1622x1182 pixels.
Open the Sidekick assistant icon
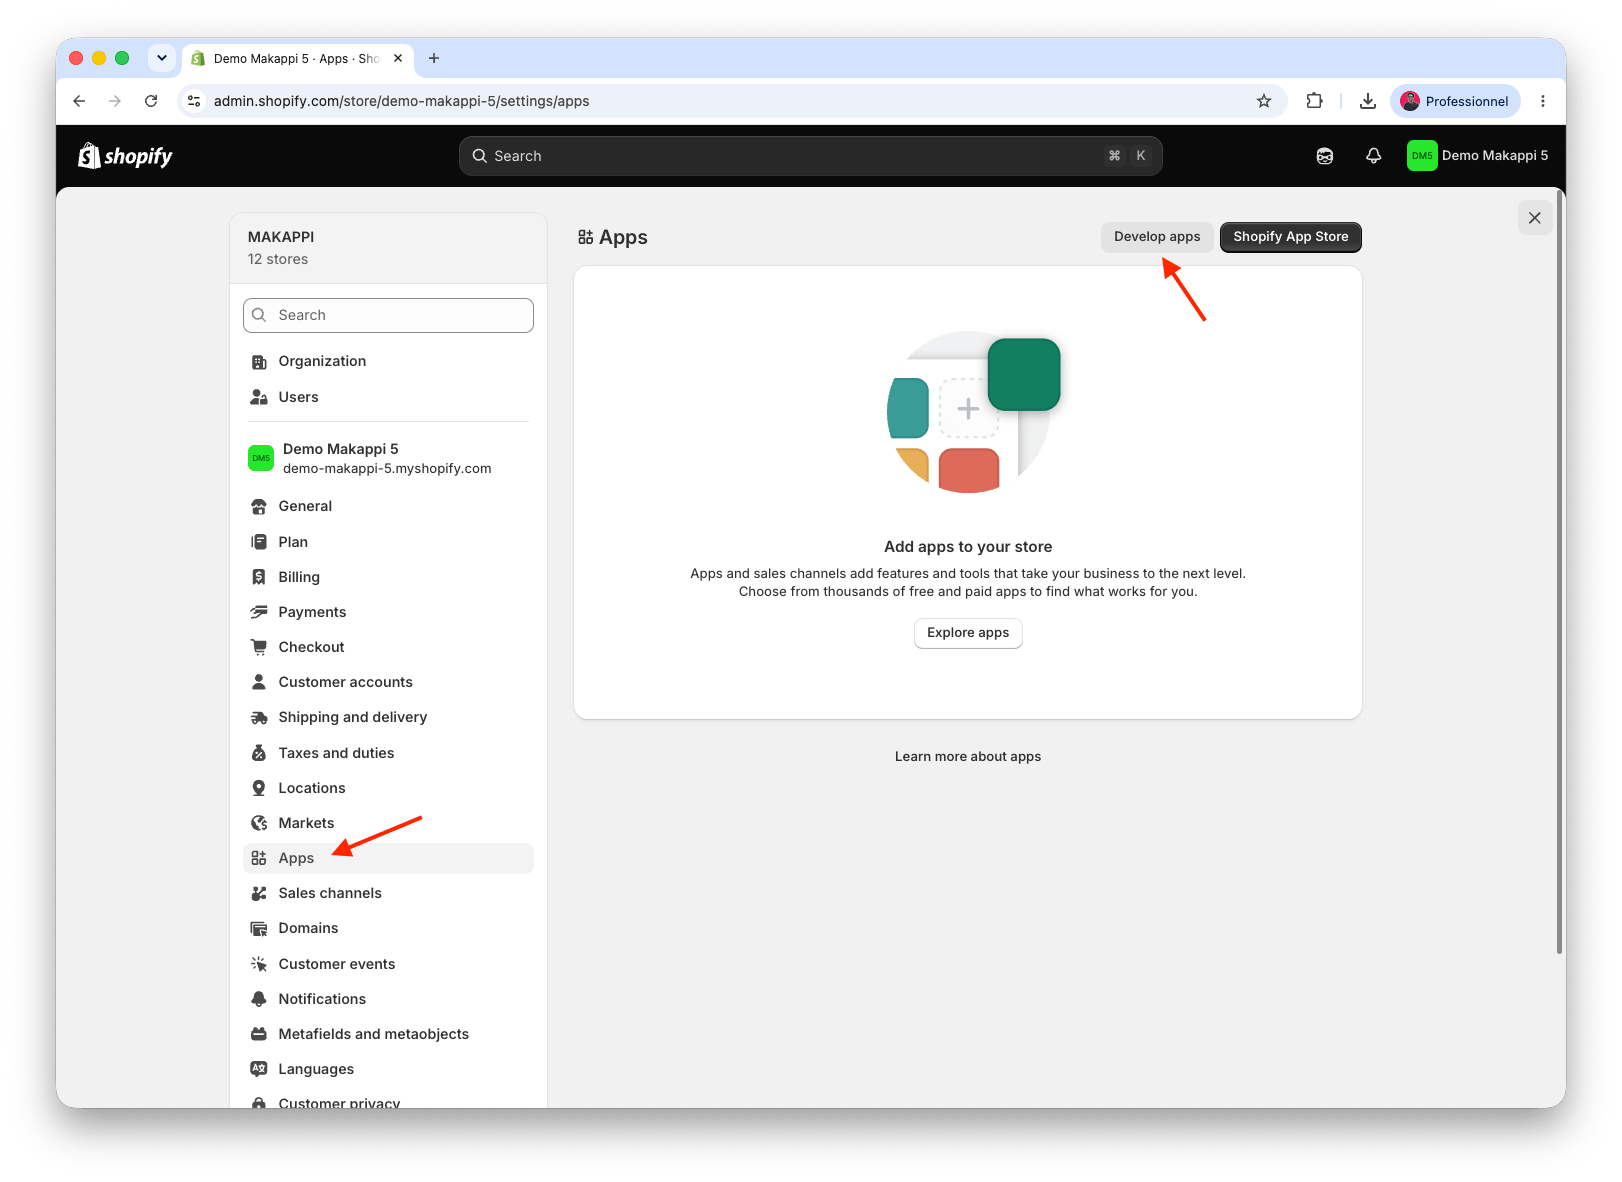click(x=1325, y=156)
